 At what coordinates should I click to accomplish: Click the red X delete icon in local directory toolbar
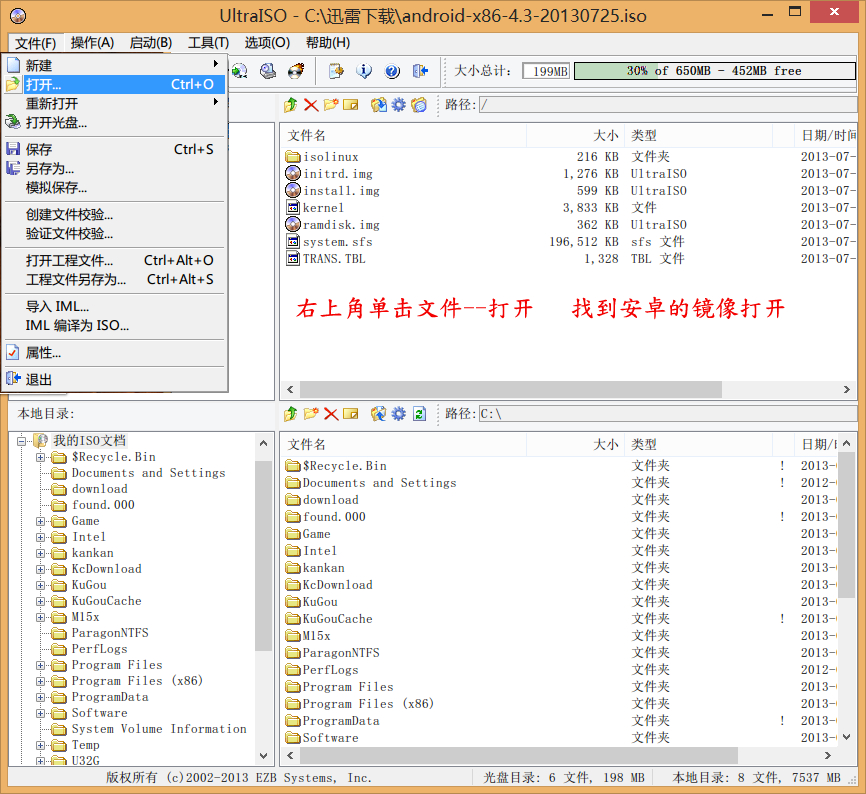tap(331, 414)
